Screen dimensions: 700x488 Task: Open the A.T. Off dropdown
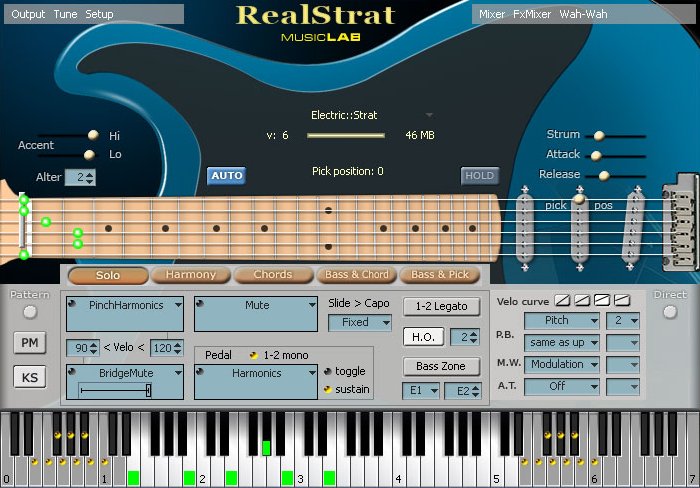point(562,386)
